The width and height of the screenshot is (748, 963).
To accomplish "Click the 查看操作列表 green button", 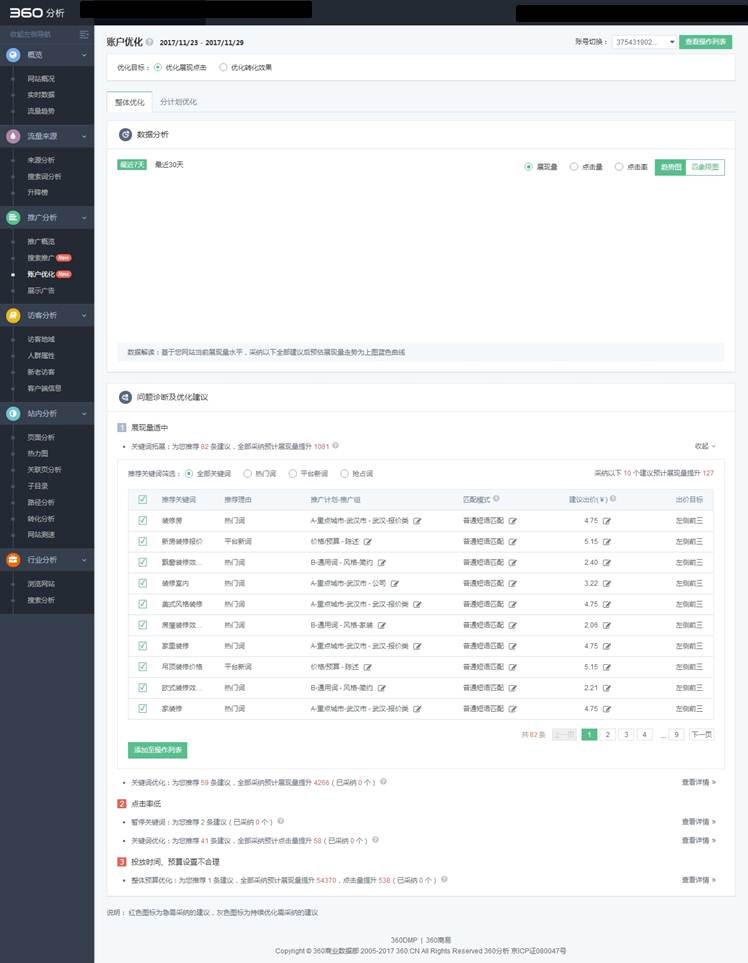I will point(705,42).
